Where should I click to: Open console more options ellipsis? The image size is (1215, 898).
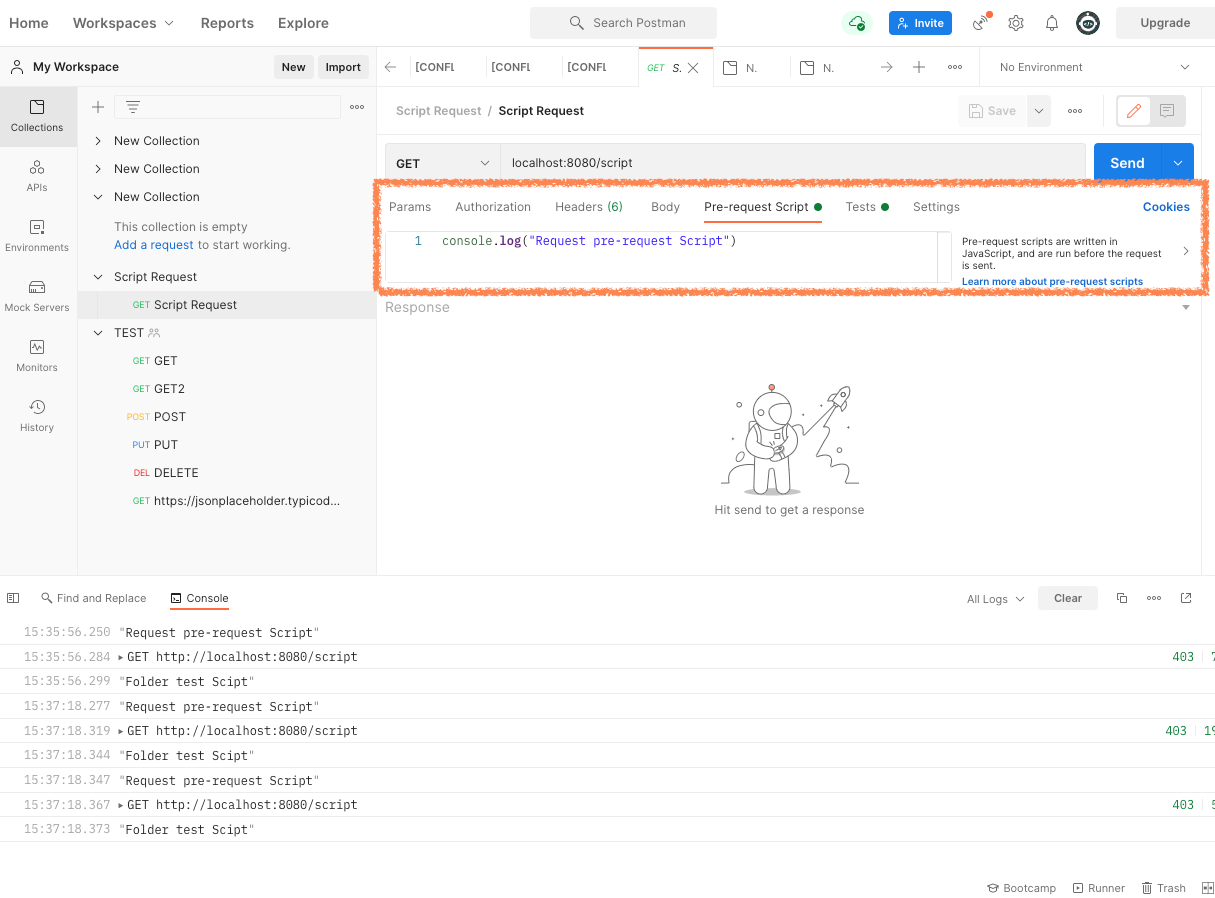coord(1154,598)
